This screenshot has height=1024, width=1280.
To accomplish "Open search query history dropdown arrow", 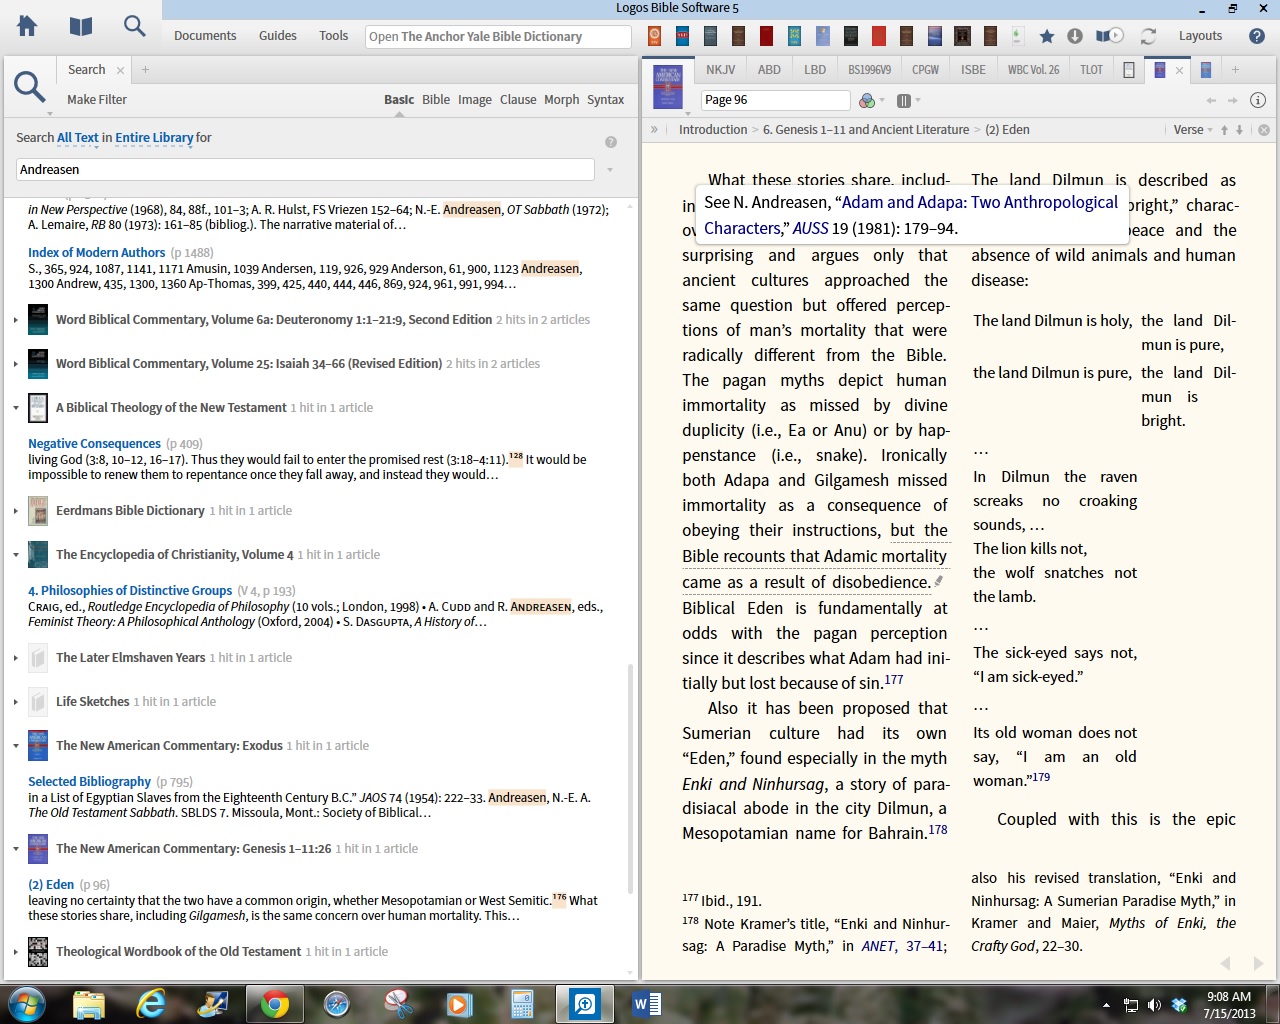I will click(610, 170).
